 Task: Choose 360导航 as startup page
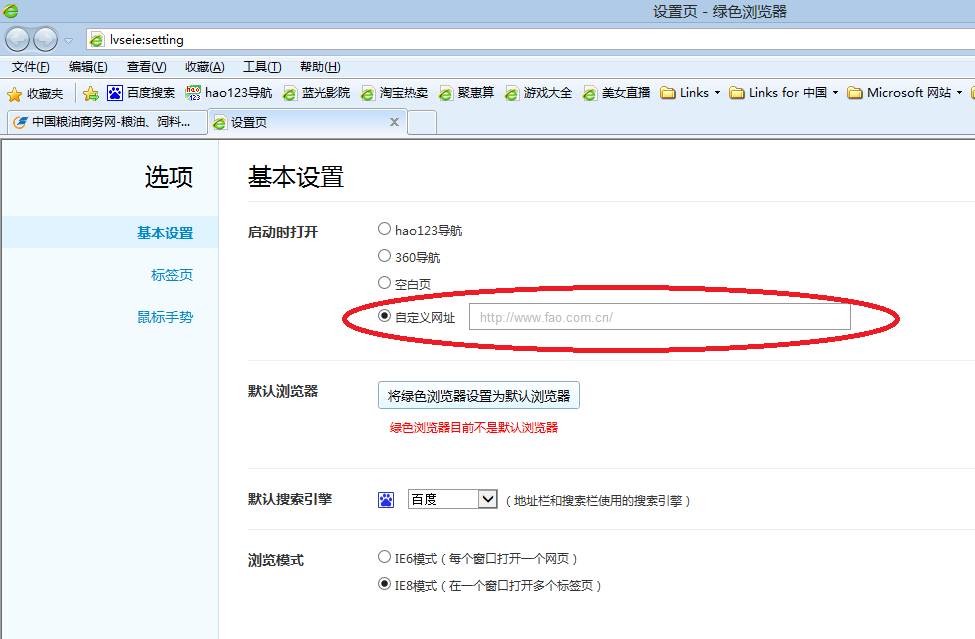pos(384,256)
